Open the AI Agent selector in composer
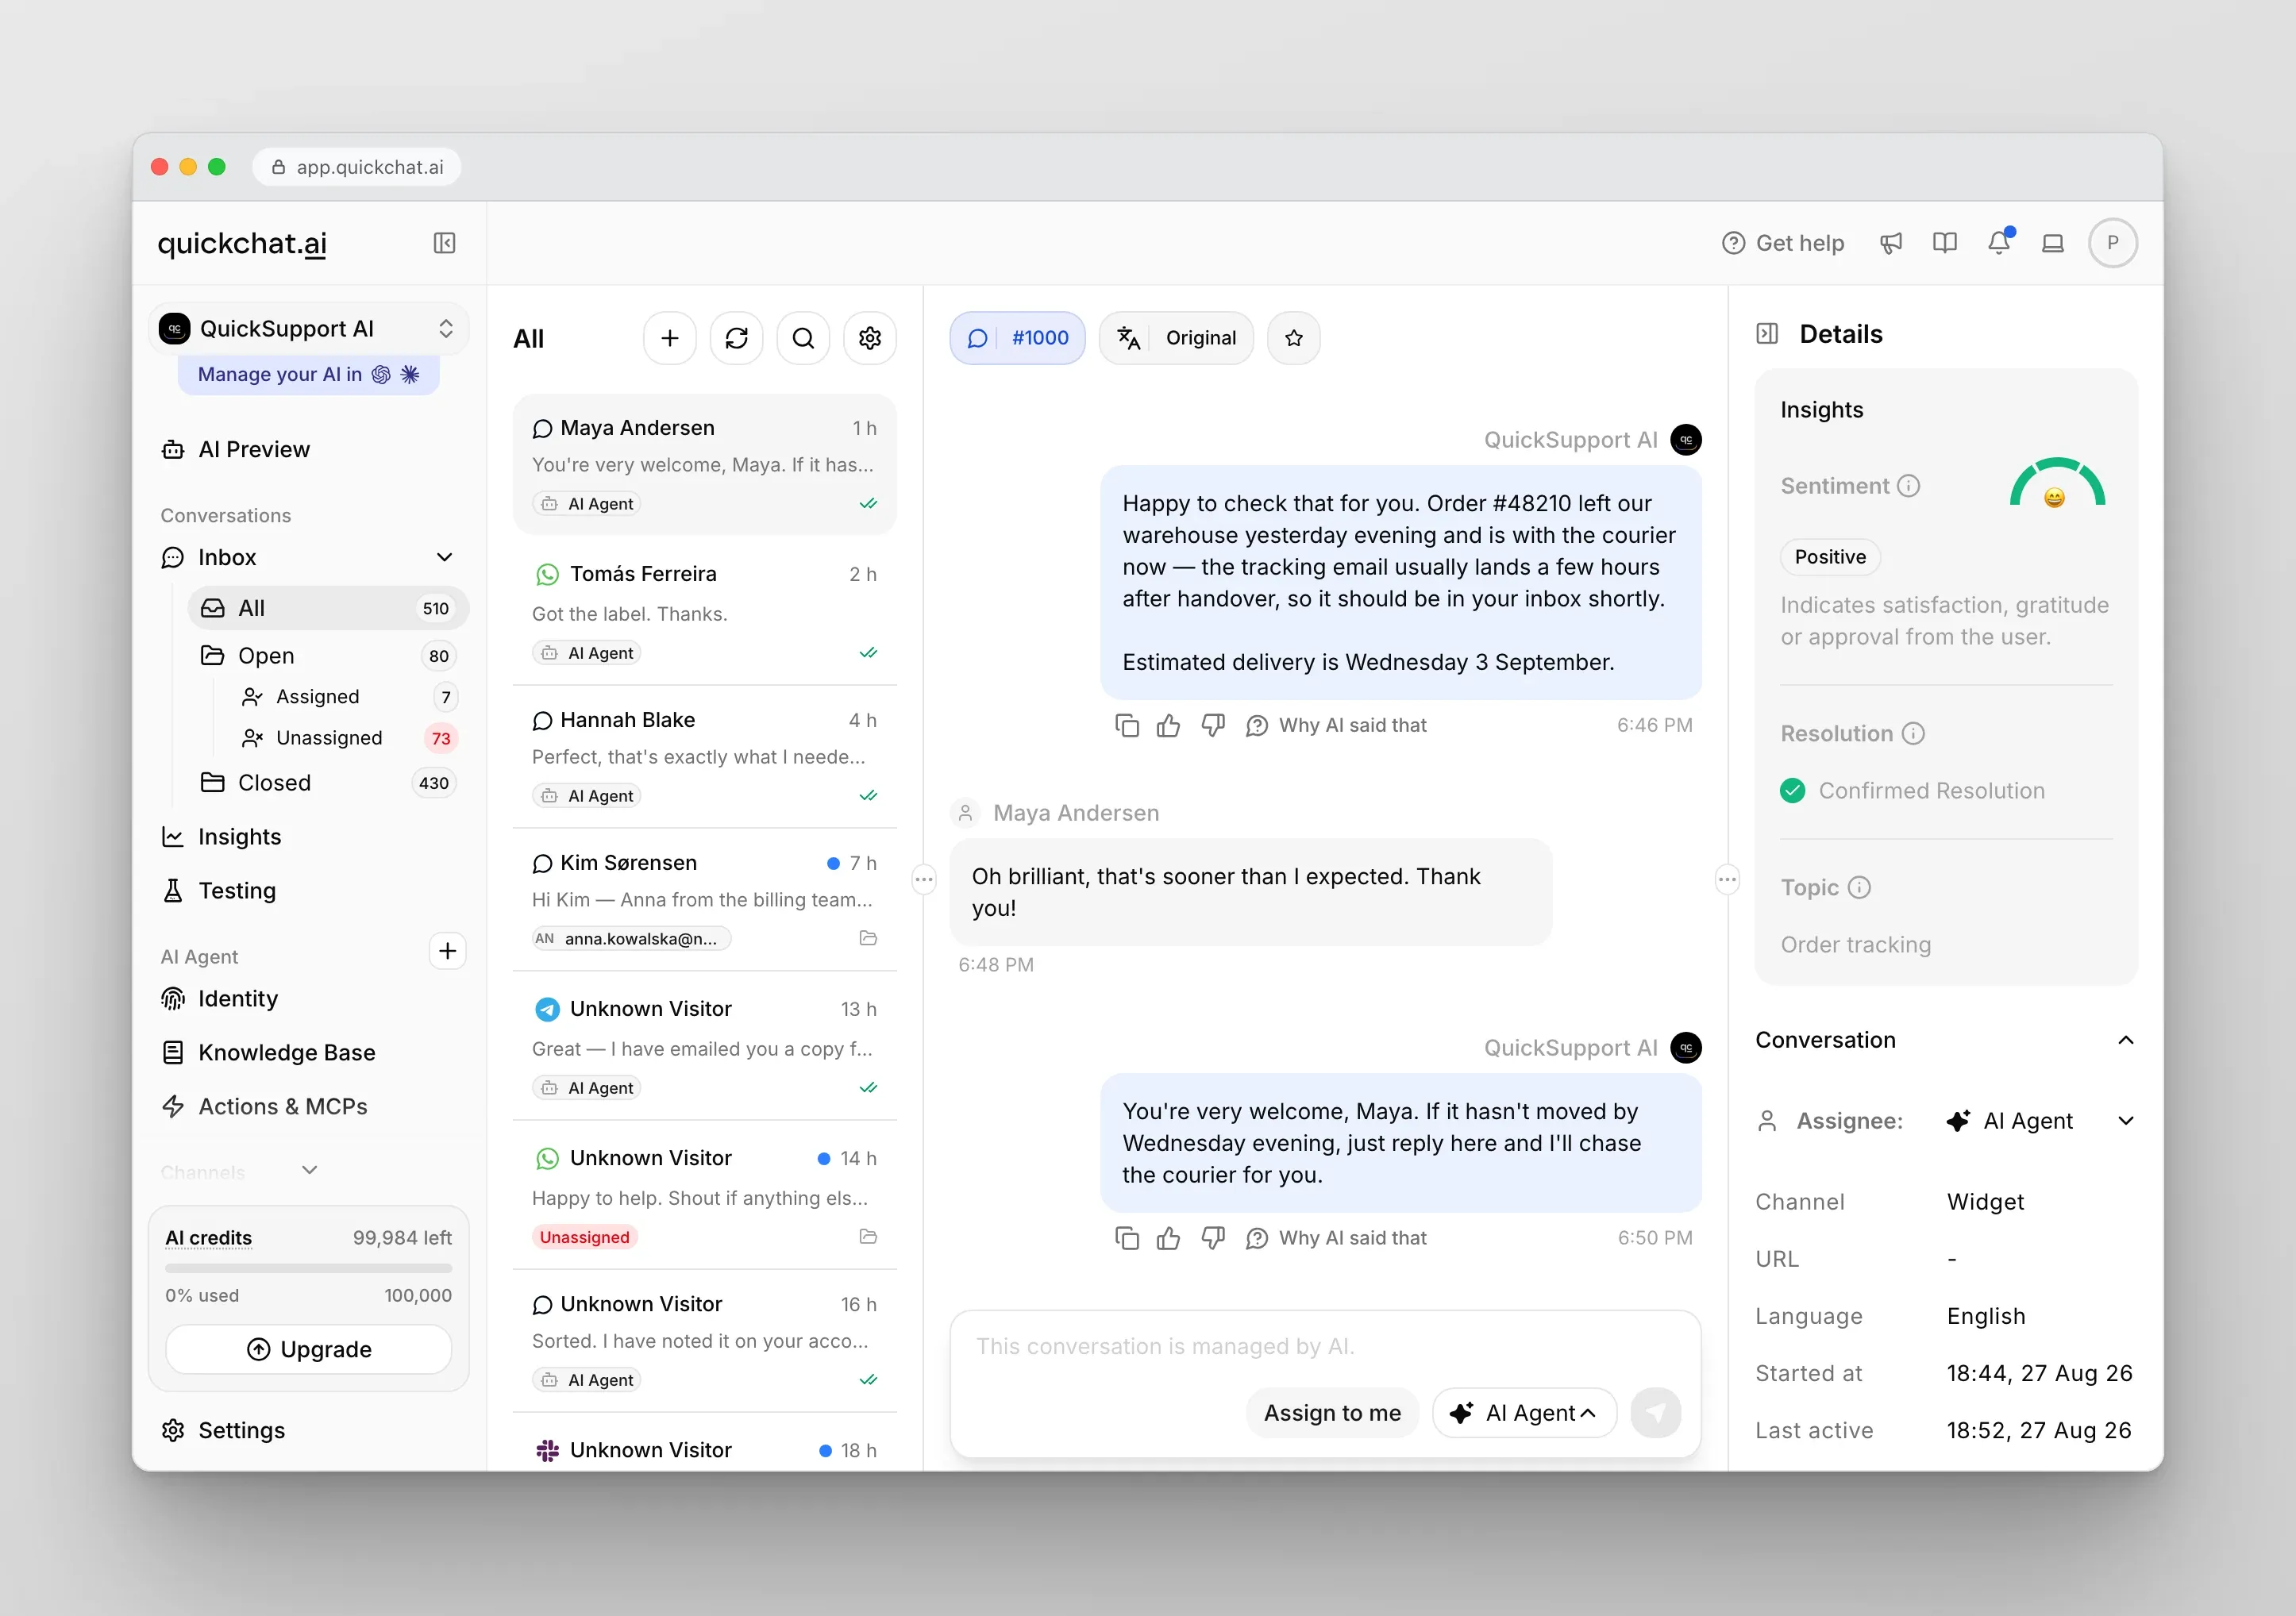 (x=1524, y=1413)
